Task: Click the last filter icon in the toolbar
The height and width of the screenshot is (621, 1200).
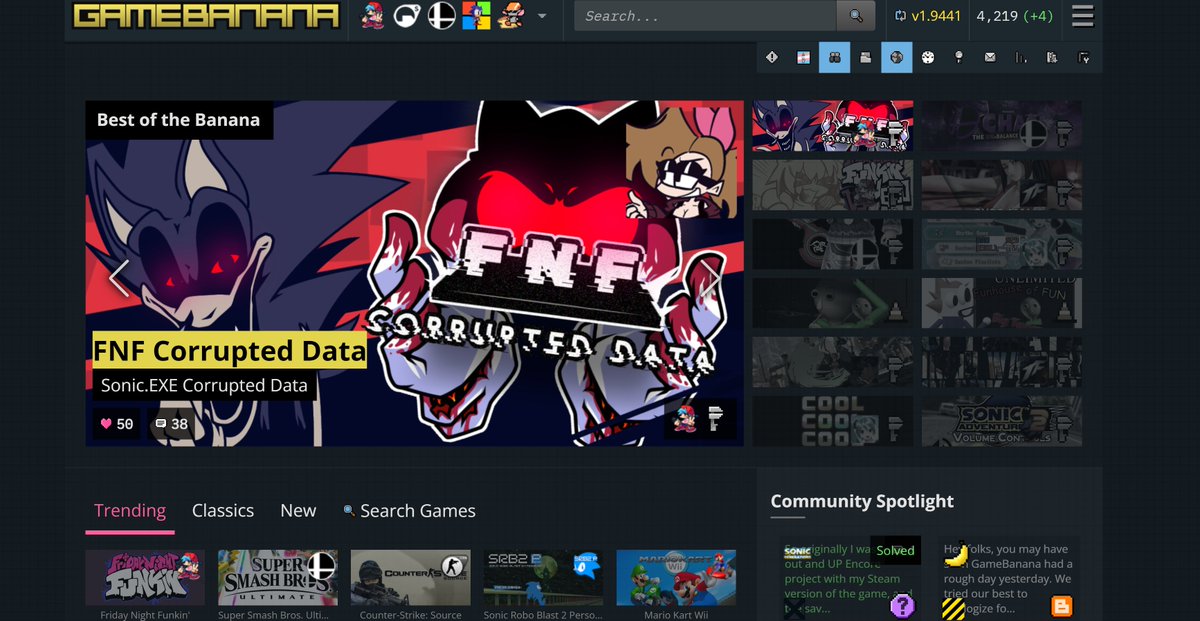Action: (1084, 58)
